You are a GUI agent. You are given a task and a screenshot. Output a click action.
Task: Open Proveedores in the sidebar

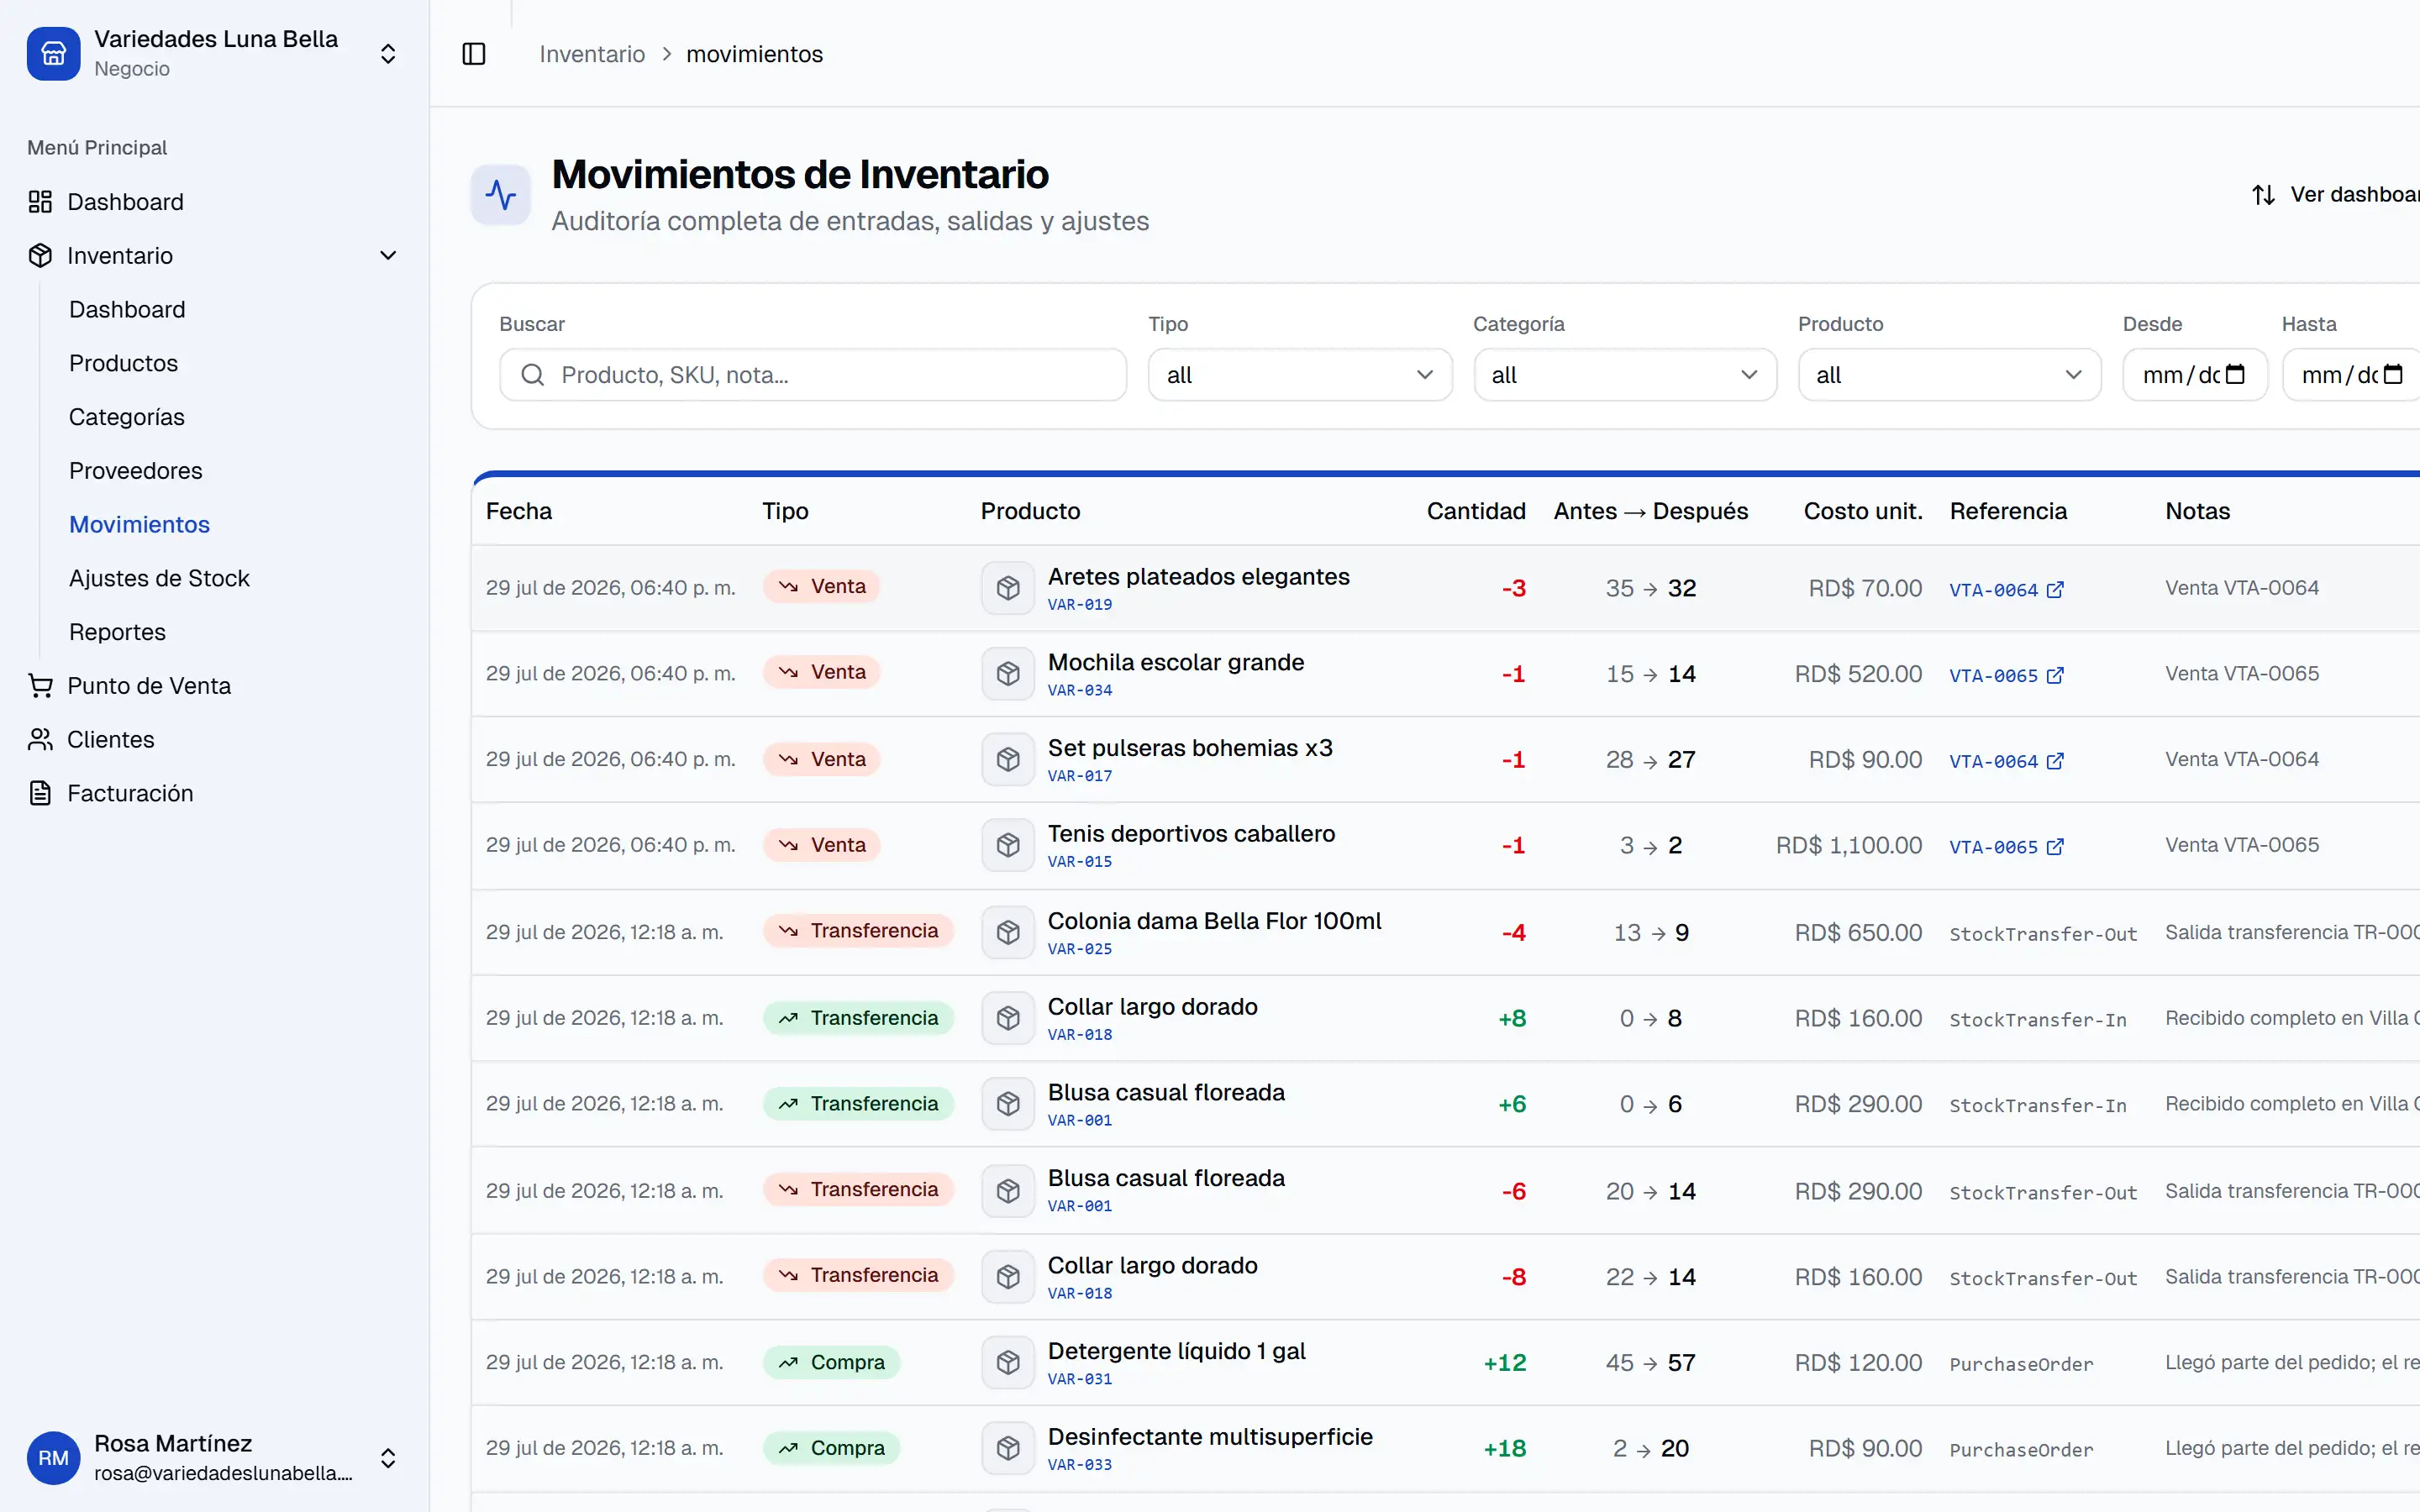pos(135,471)
